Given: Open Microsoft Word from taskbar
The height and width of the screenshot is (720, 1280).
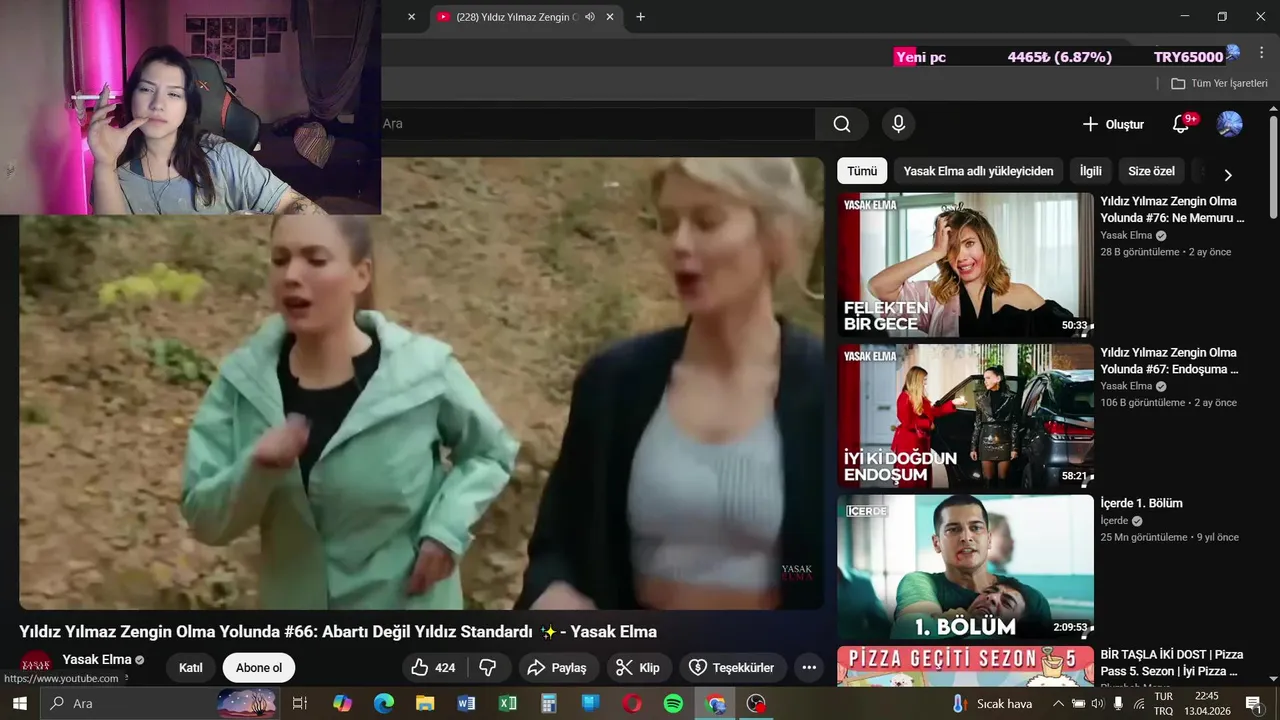Looking at the screenshot, I should [466, 704].
